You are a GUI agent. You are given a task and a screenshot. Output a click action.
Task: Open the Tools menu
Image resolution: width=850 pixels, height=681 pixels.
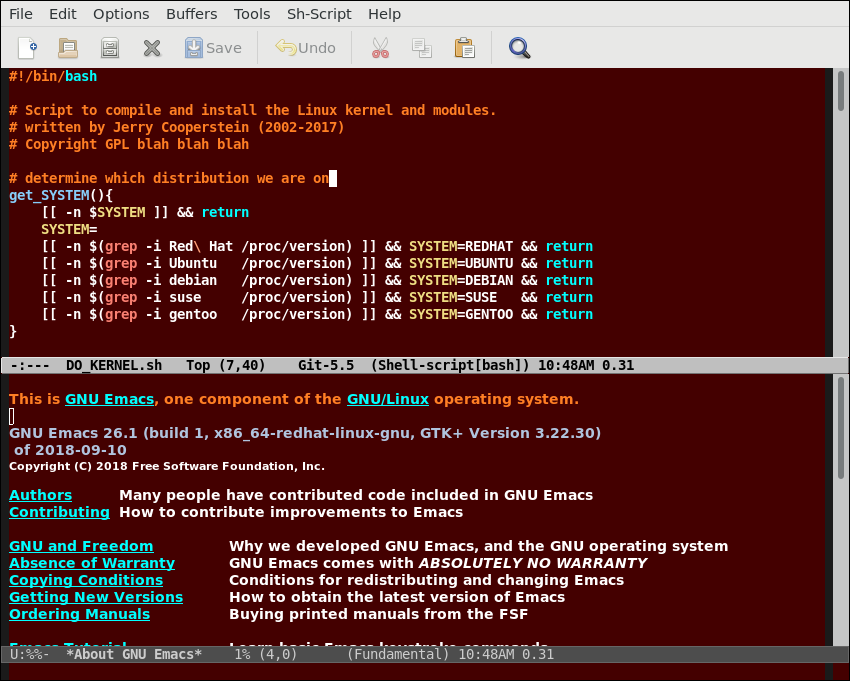tap(252, 14)
